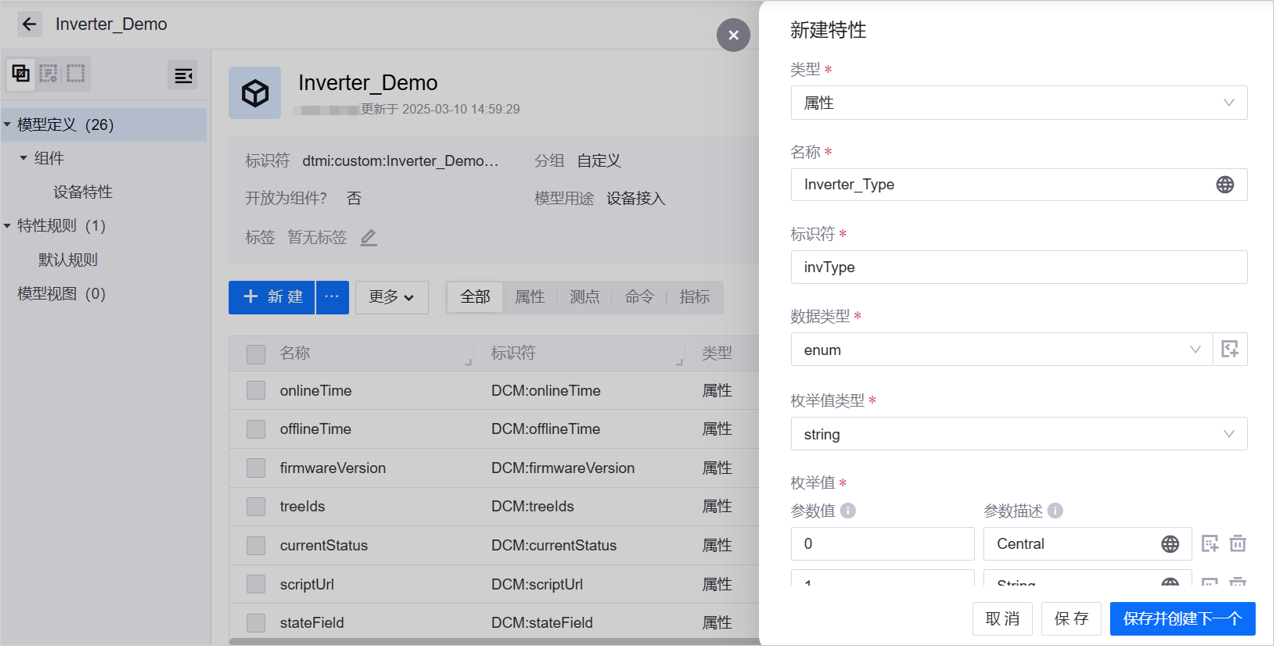Check the onlineTime row checkbox
Image resolution: width=1274 pixels, height=646 pixels.
(x=256, y=391)
